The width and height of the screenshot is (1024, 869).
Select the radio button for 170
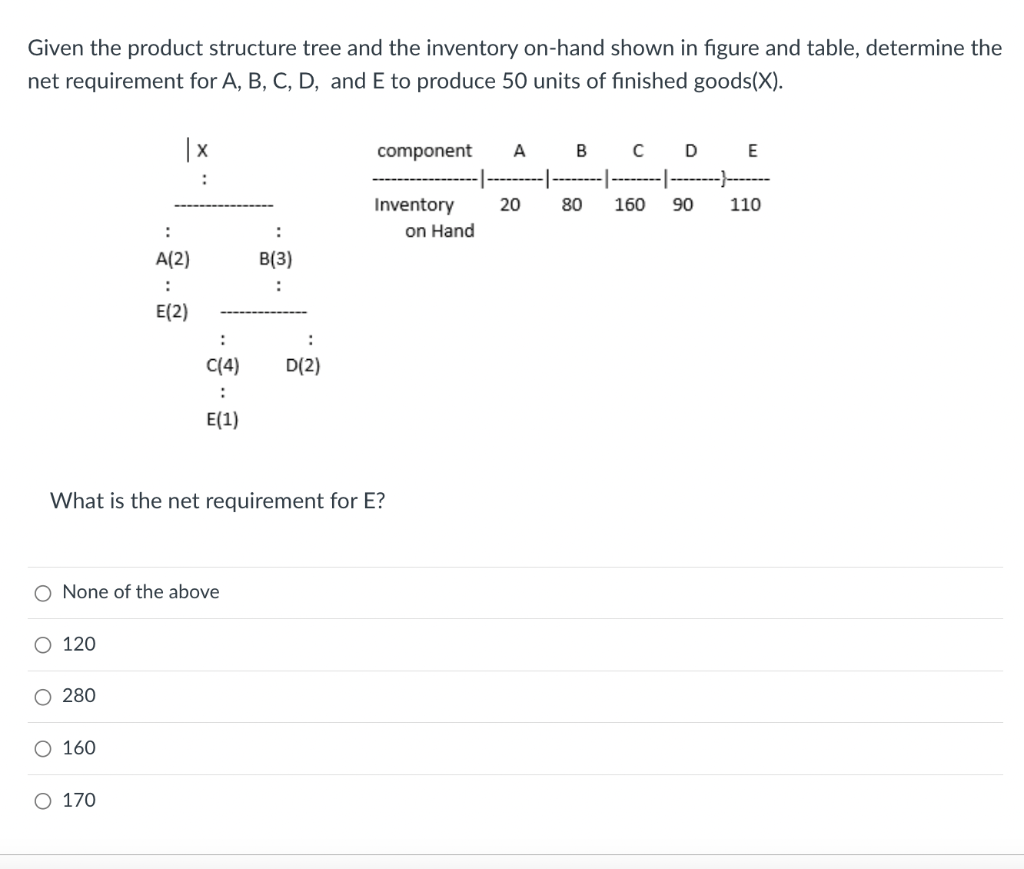(43, 800)
